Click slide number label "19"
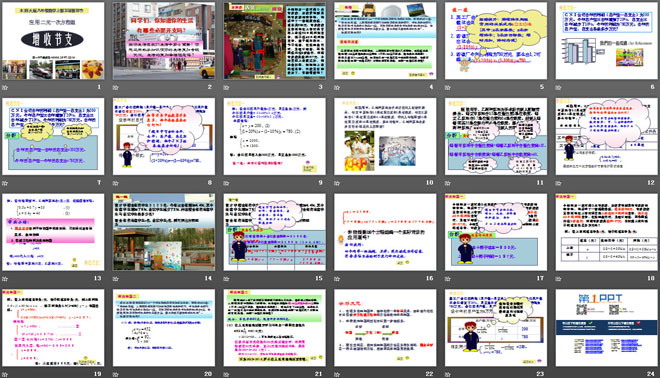Image resolution: width=660 pixels, height=378 pixels. (97, 373)
